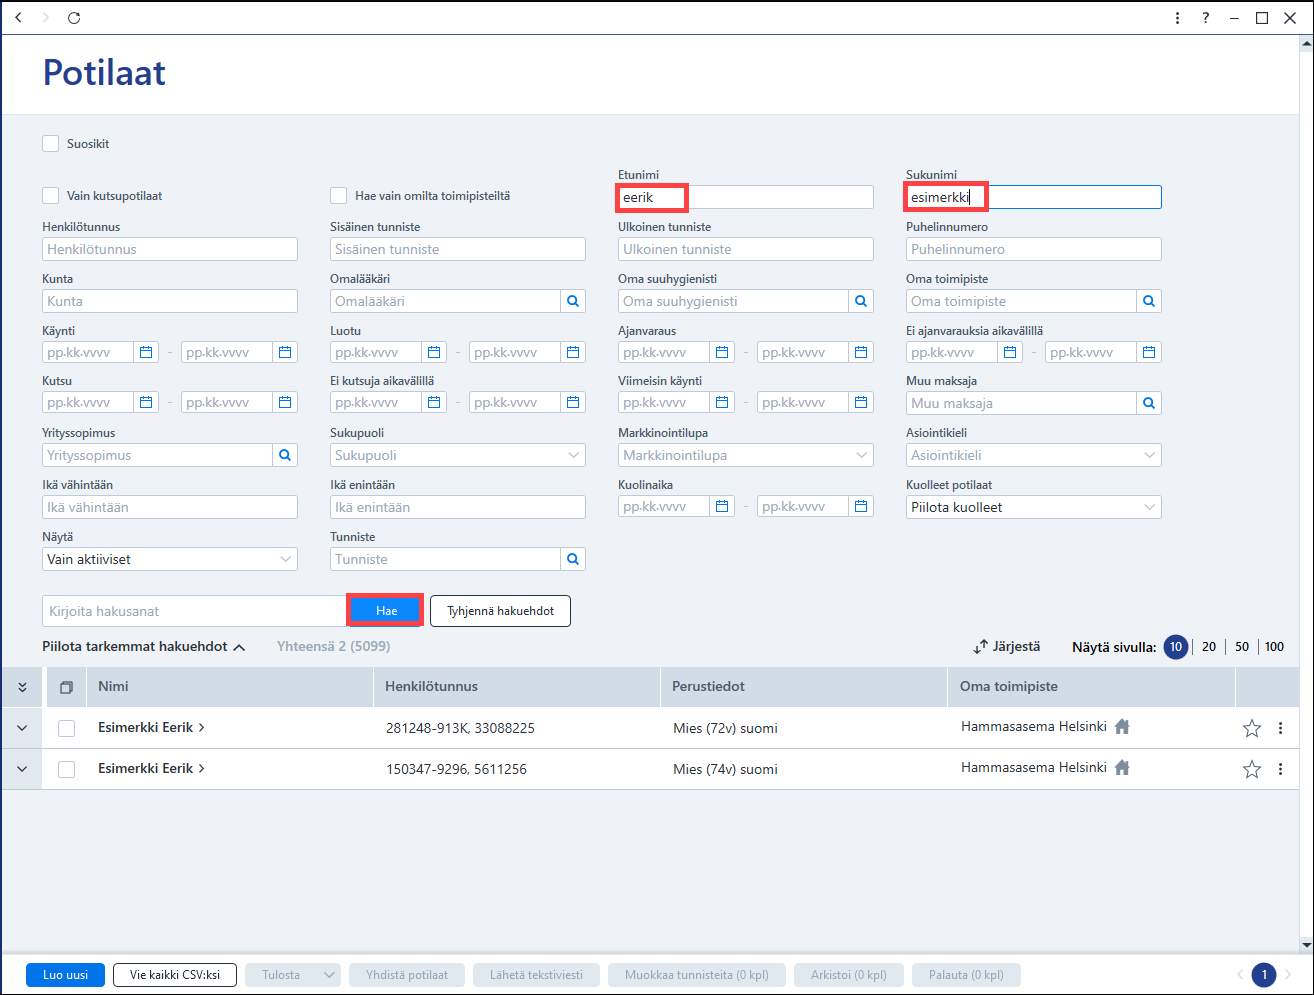
Task: Open the Sukupuoli dropdown
Action: click(458, 455)
